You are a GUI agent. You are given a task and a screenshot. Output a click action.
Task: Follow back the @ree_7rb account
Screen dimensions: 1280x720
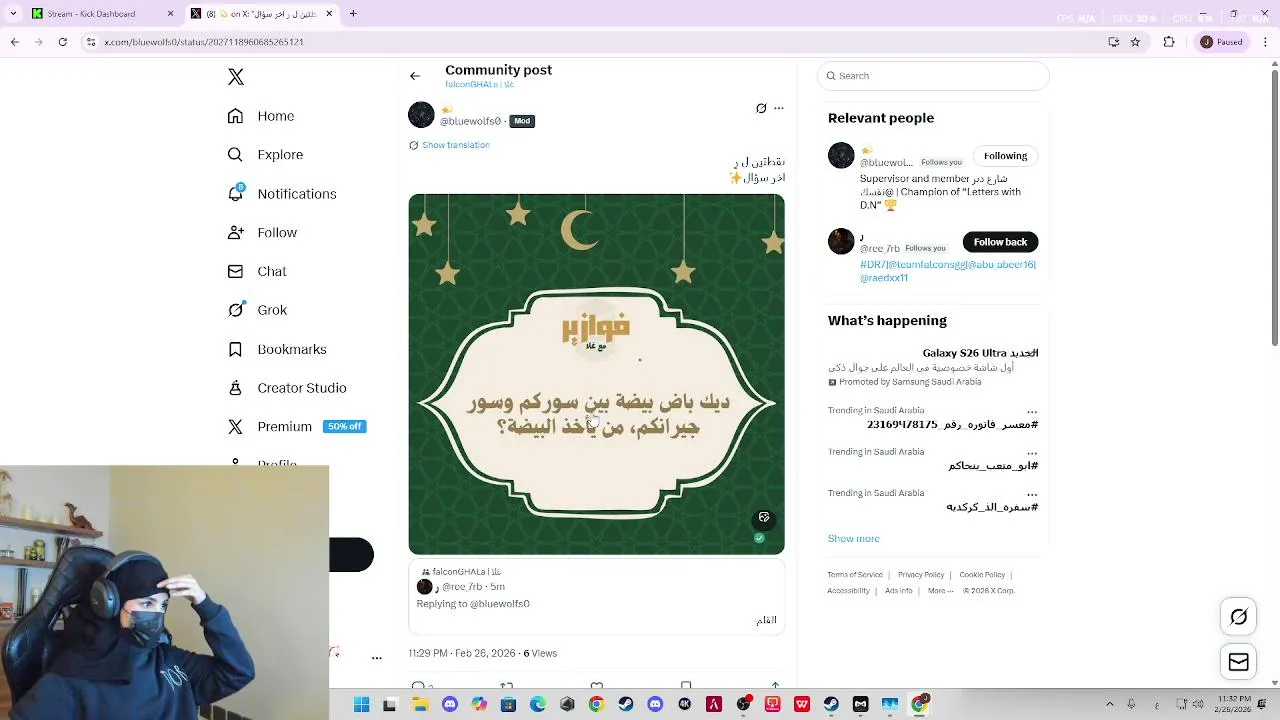click(1000, 242)
